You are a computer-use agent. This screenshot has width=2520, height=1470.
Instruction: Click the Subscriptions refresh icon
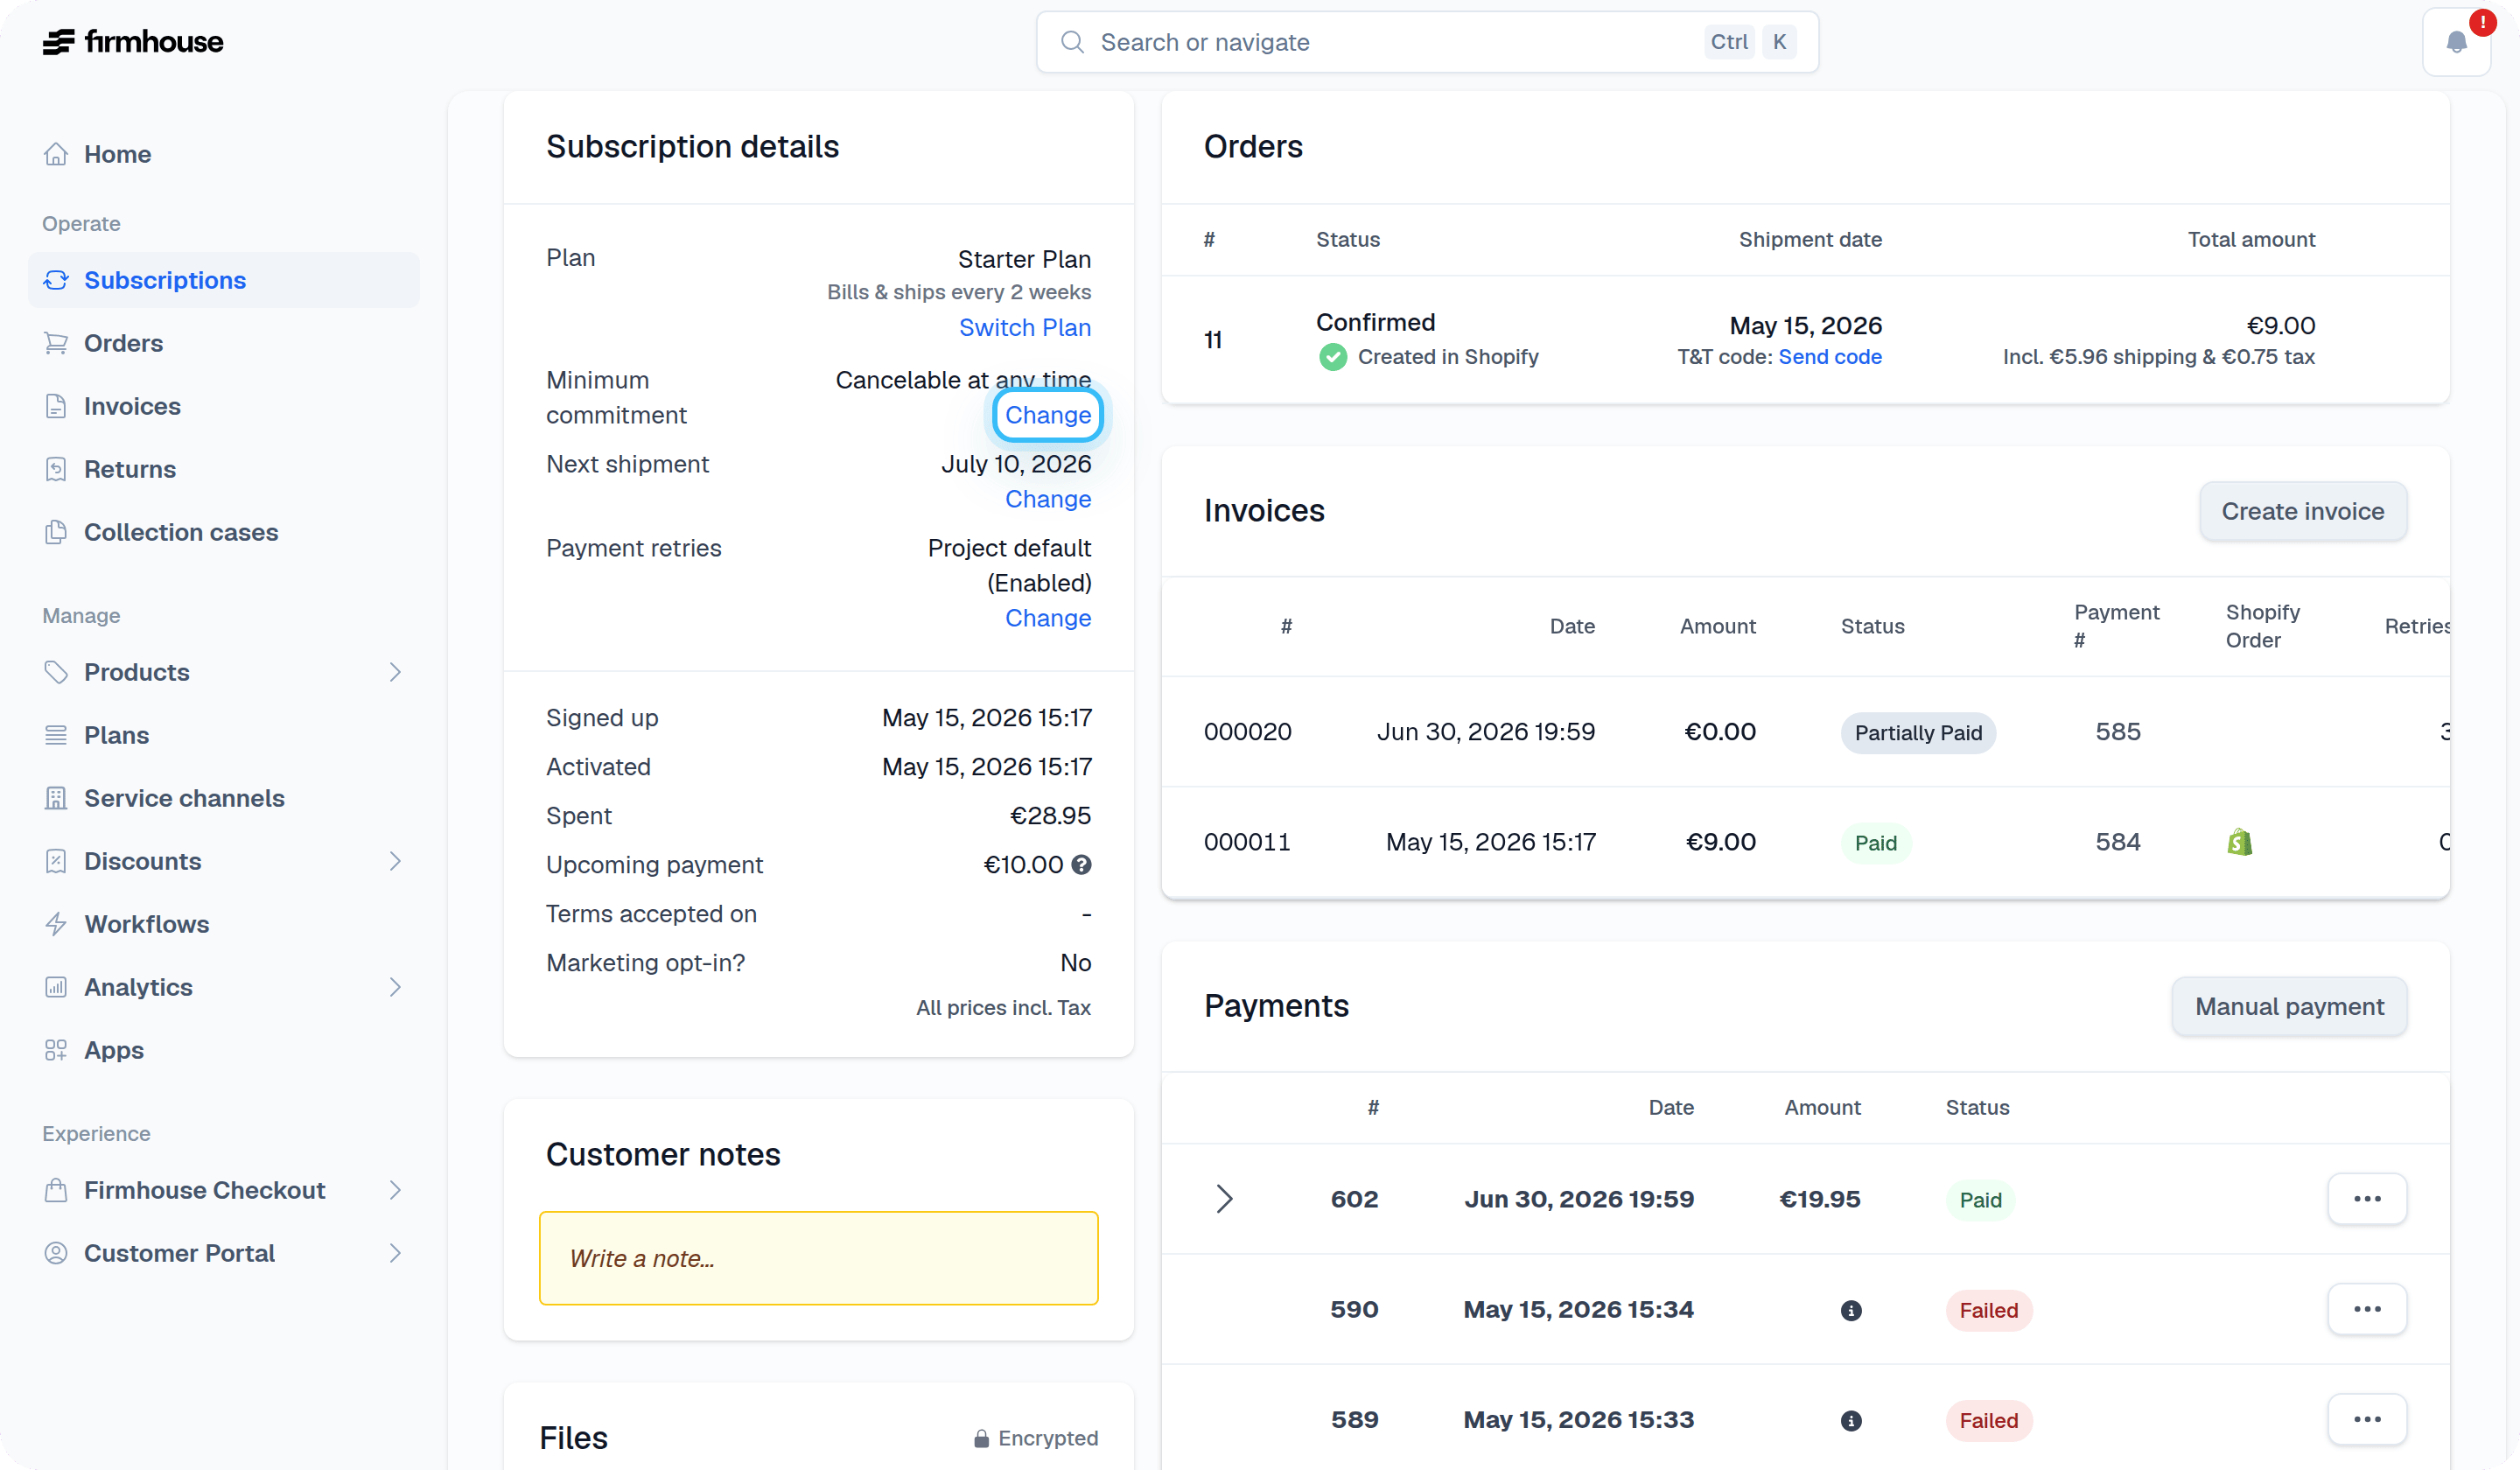pos(56,280)
